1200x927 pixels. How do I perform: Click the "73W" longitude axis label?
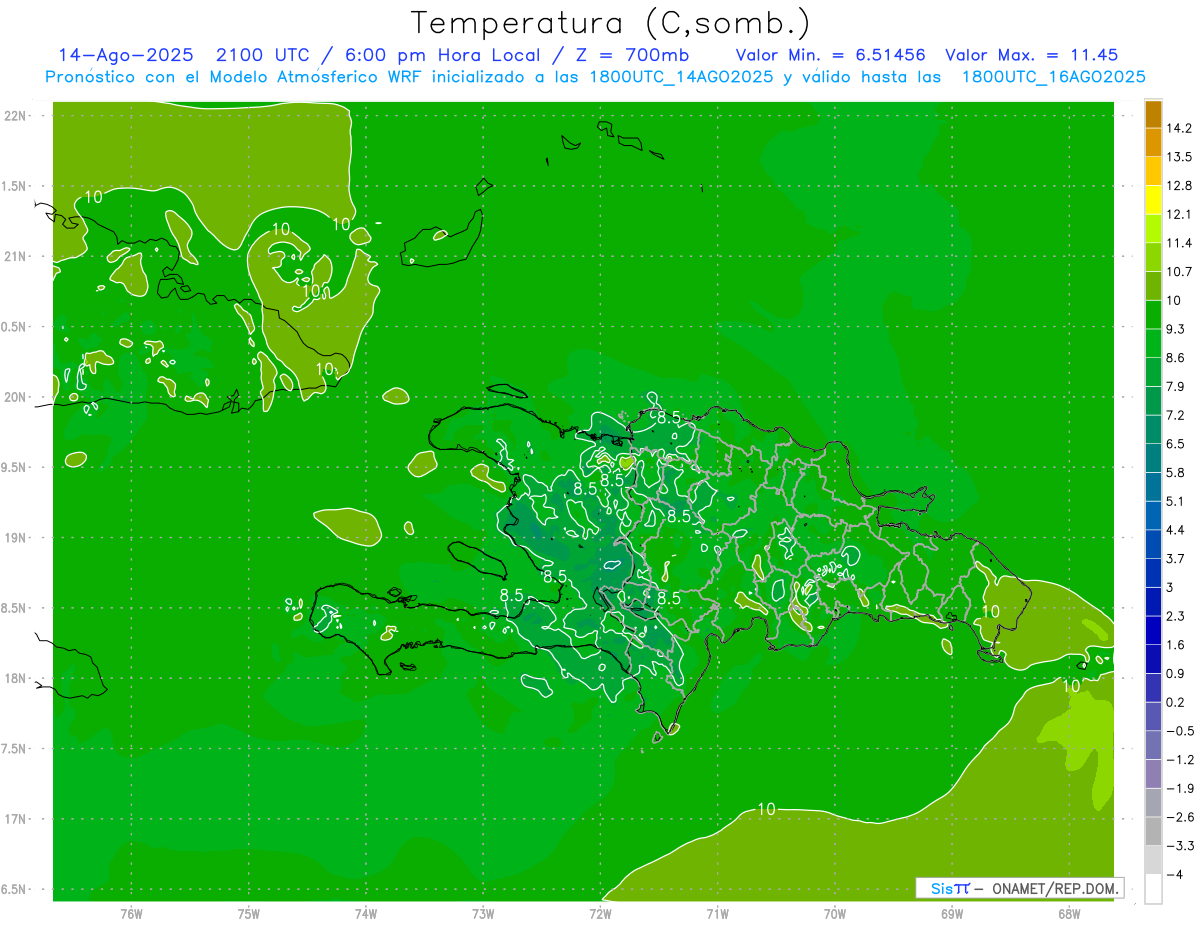pyautogui.click(x=483, y=913)
